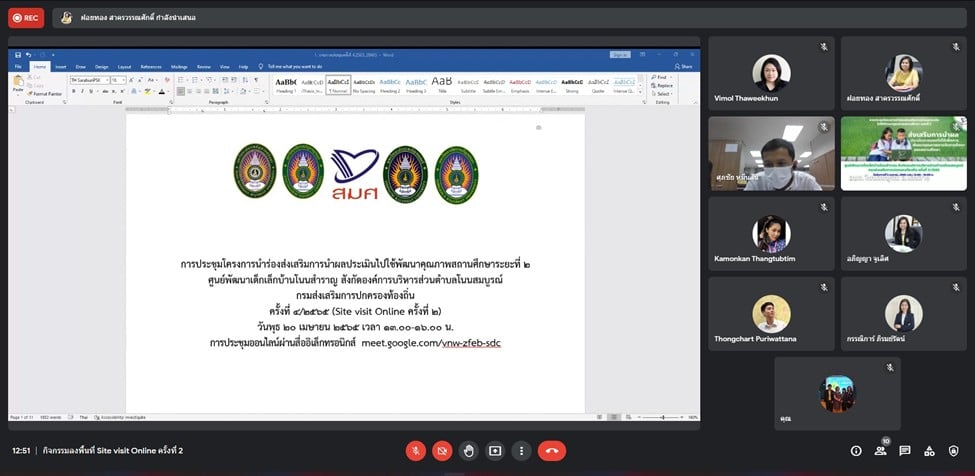
Task: Turn on the camera
Action: (x=442, y=451)
